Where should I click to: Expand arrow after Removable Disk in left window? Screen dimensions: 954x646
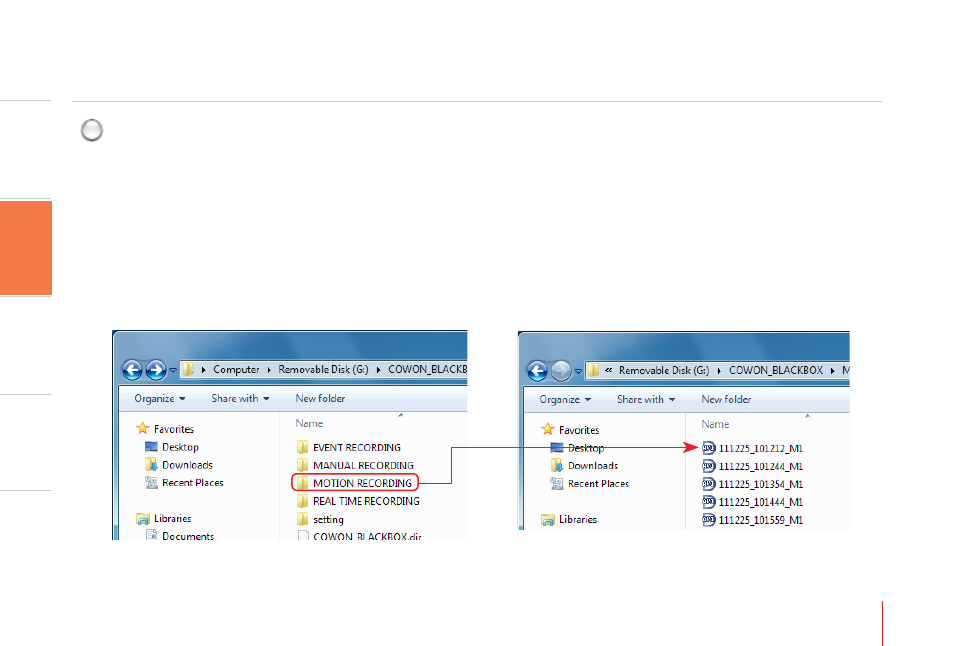(378, 370)
